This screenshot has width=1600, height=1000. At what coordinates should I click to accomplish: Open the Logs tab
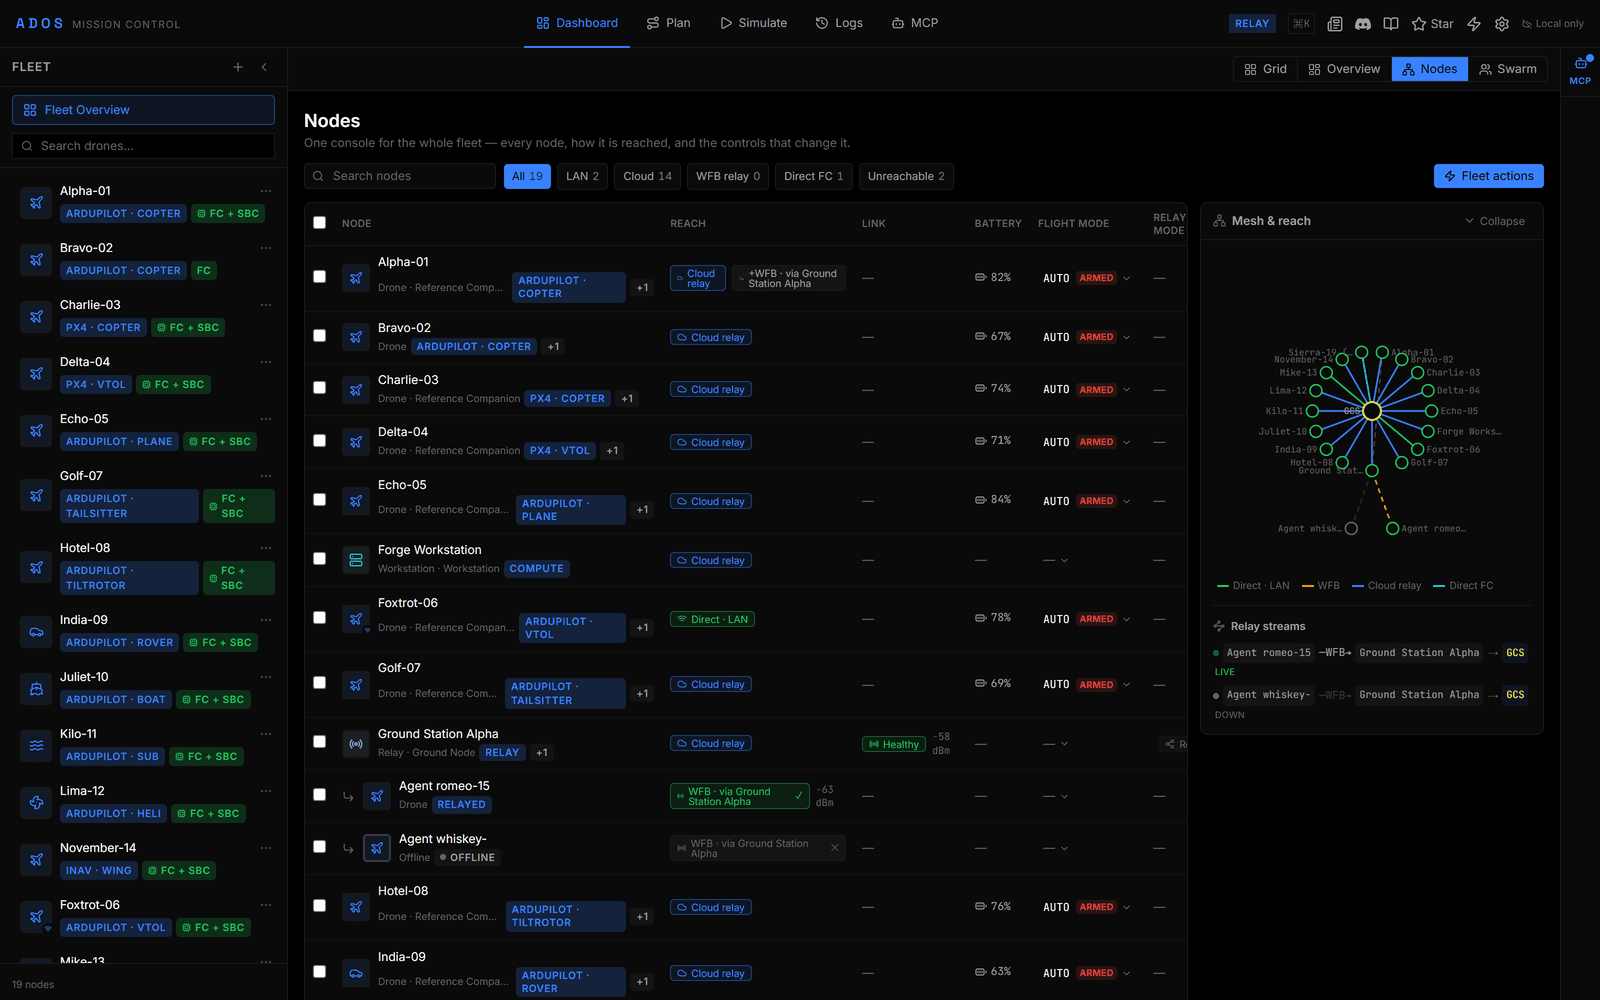click(x=839, y=23)
